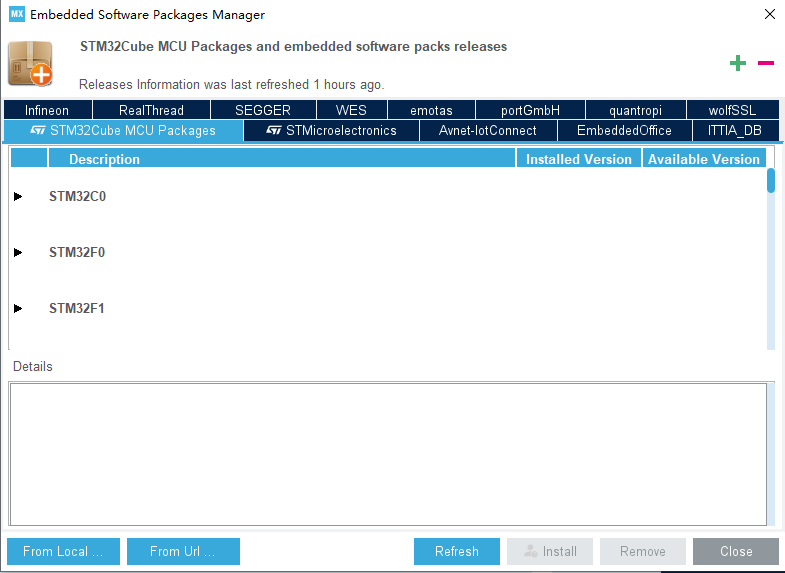Viewport: 785px width, 573px height.
Task: Select the EmbeddedOffice tab
Action: point(624,131)
